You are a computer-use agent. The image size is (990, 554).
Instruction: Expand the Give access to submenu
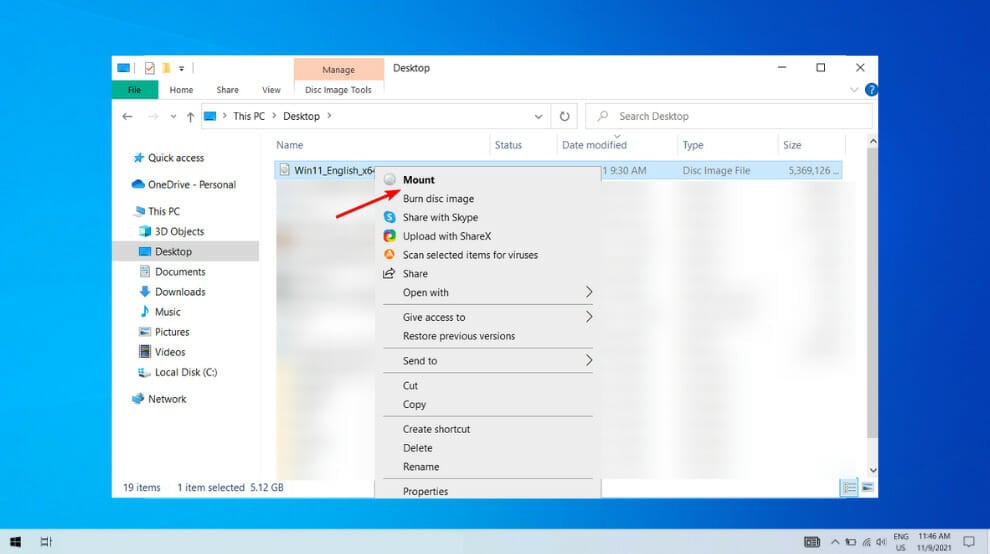point(487,317)
